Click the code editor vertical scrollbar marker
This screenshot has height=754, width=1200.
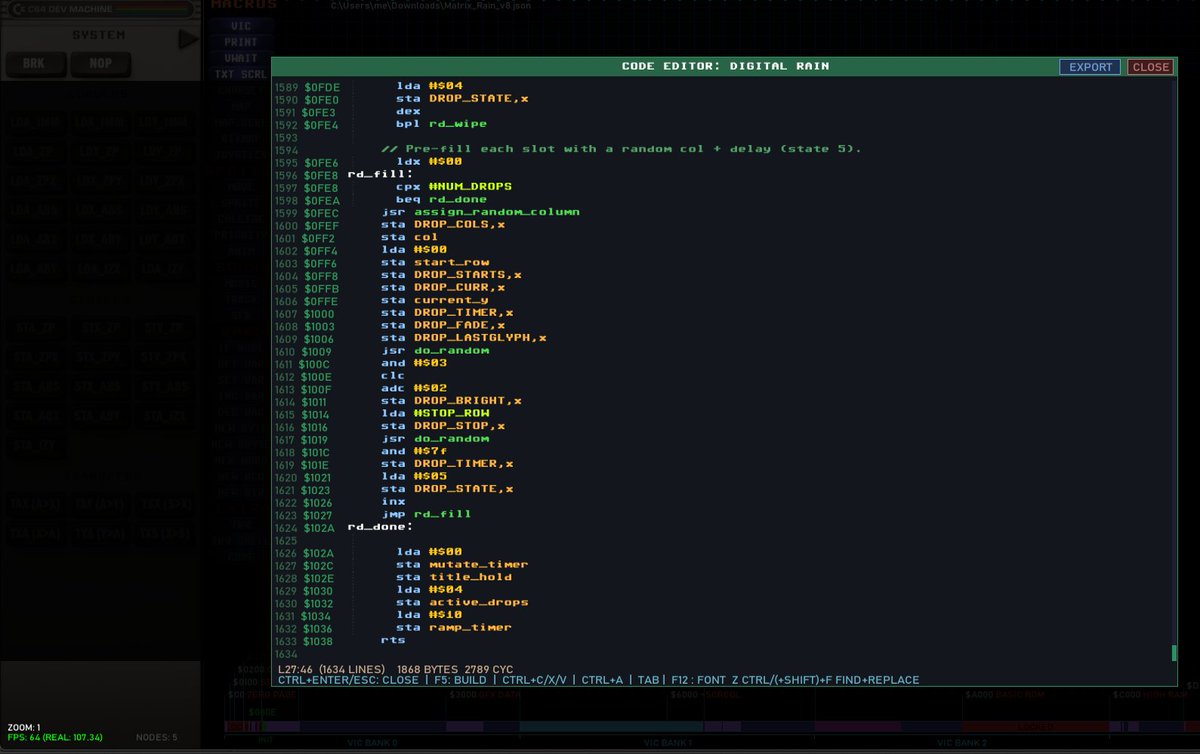(x=1175, y=653)
